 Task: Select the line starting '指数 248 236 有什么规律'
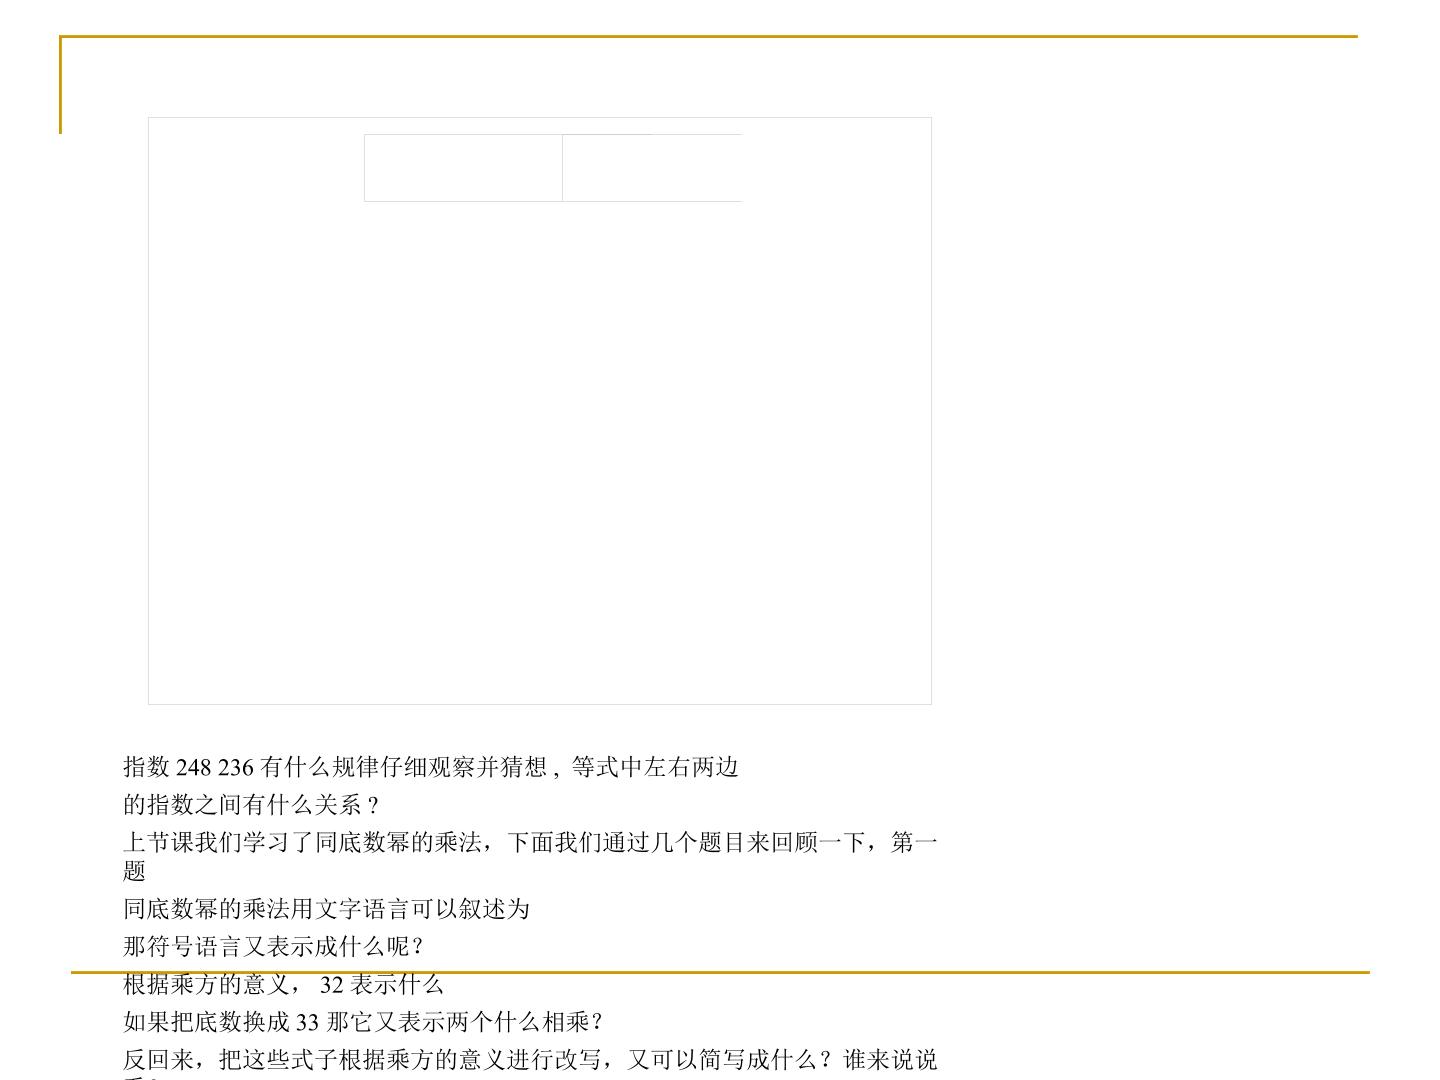tap(431, 767)
